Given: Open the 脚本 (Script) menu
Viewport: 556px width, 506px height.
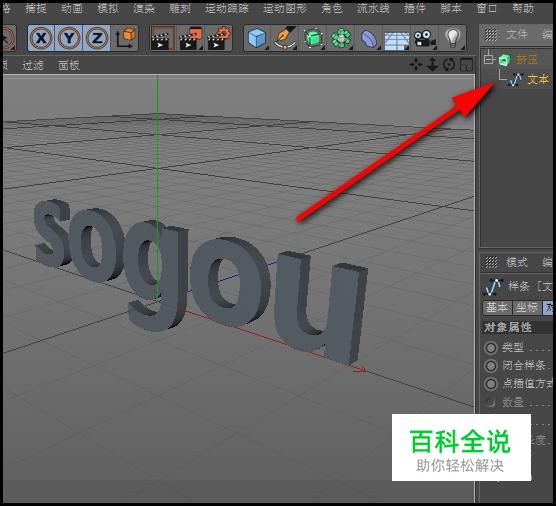Looking at the screenshot, I should pyautogui.click(x=451, y=9).
